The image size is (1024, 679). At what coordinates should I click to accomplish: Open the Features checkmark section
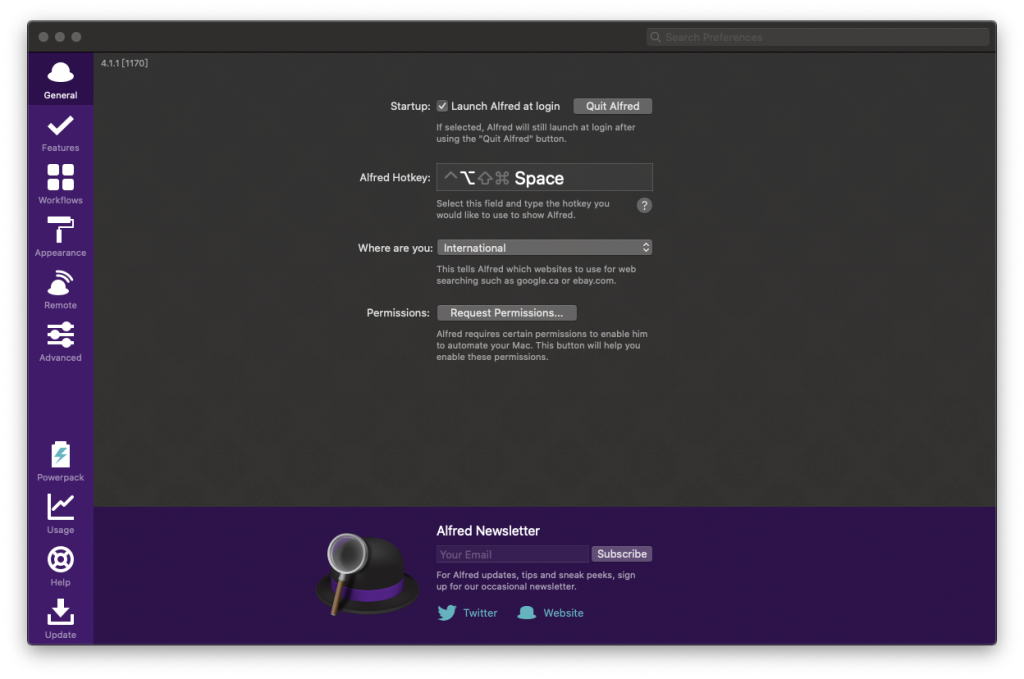(x=60, y=133)
